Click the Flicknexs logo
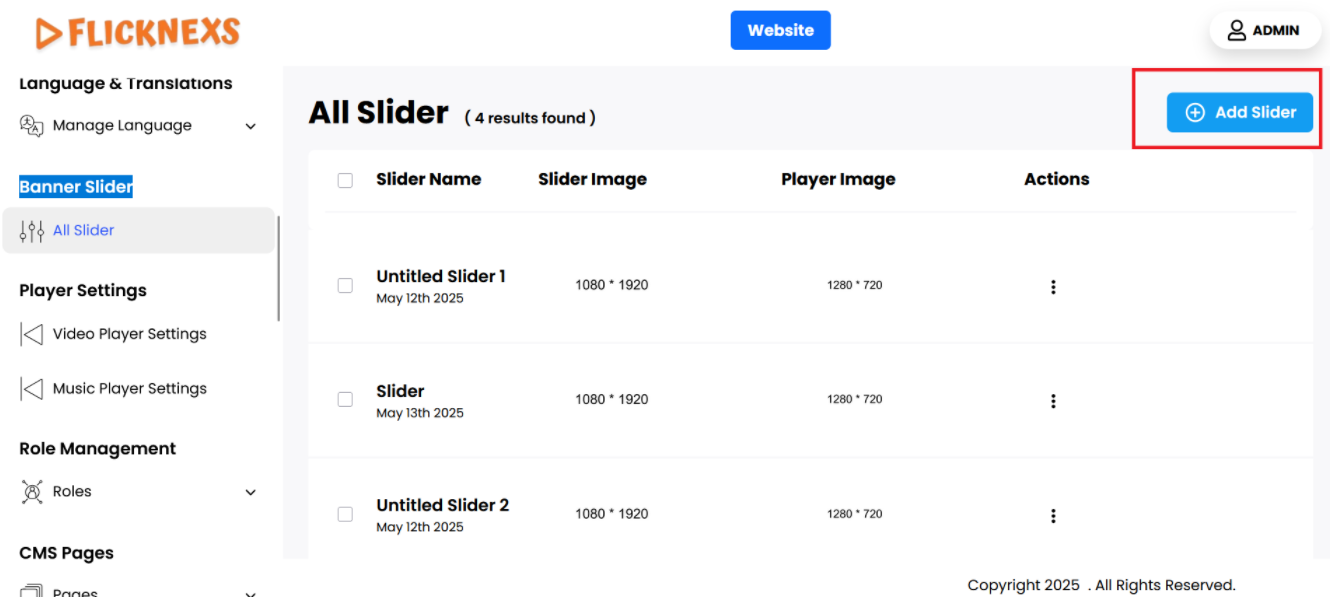The width and height of the screenshot is (1330, 597). (138, 33)
